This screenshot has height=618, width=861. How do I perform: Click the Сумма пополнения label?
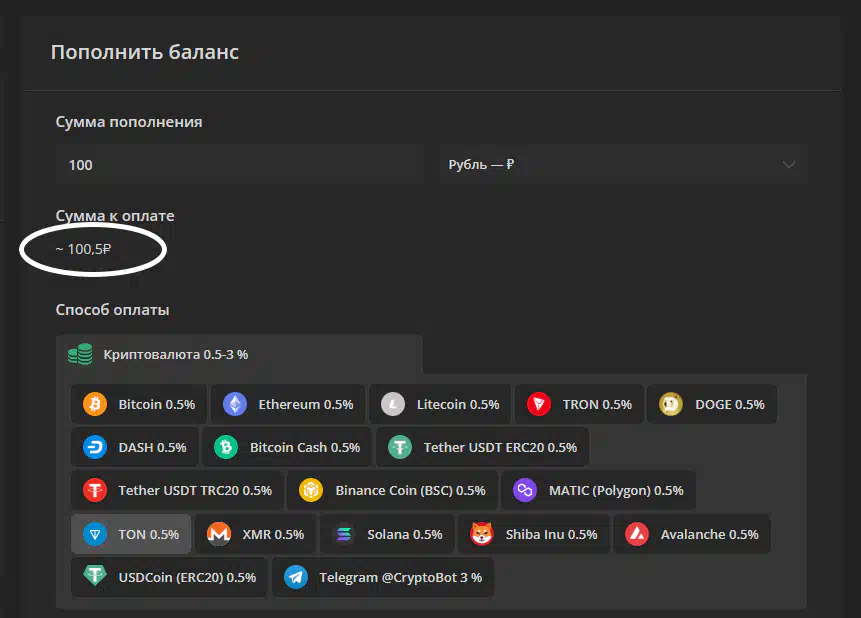pos(129,122)
